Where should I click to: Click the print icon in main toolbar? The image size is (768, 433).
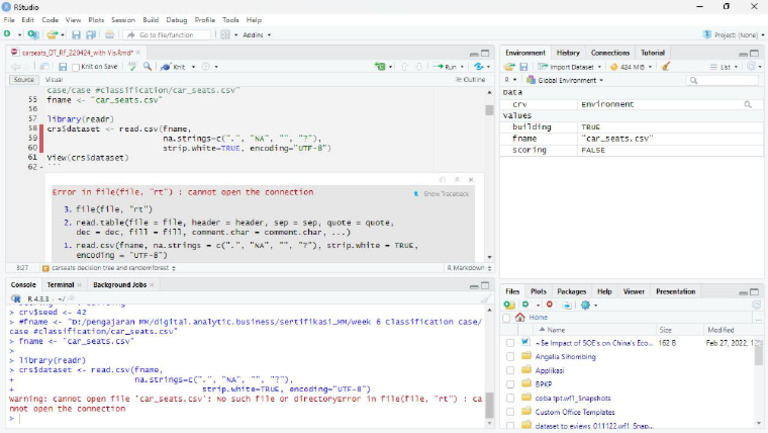[109, 35]
